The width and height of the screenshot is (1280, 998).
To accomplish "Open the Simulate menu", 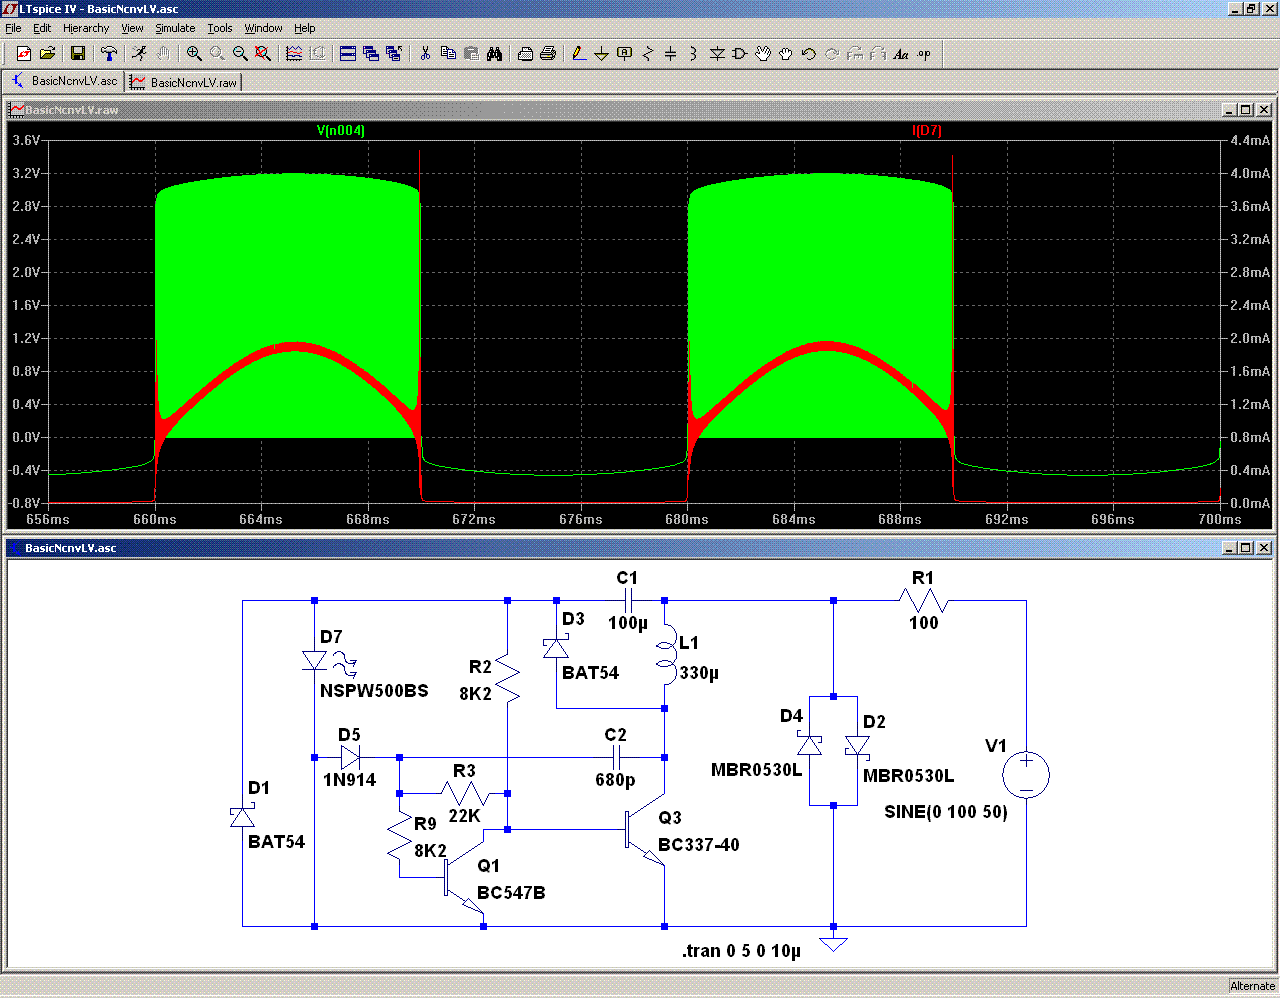I will coord(175,28).
